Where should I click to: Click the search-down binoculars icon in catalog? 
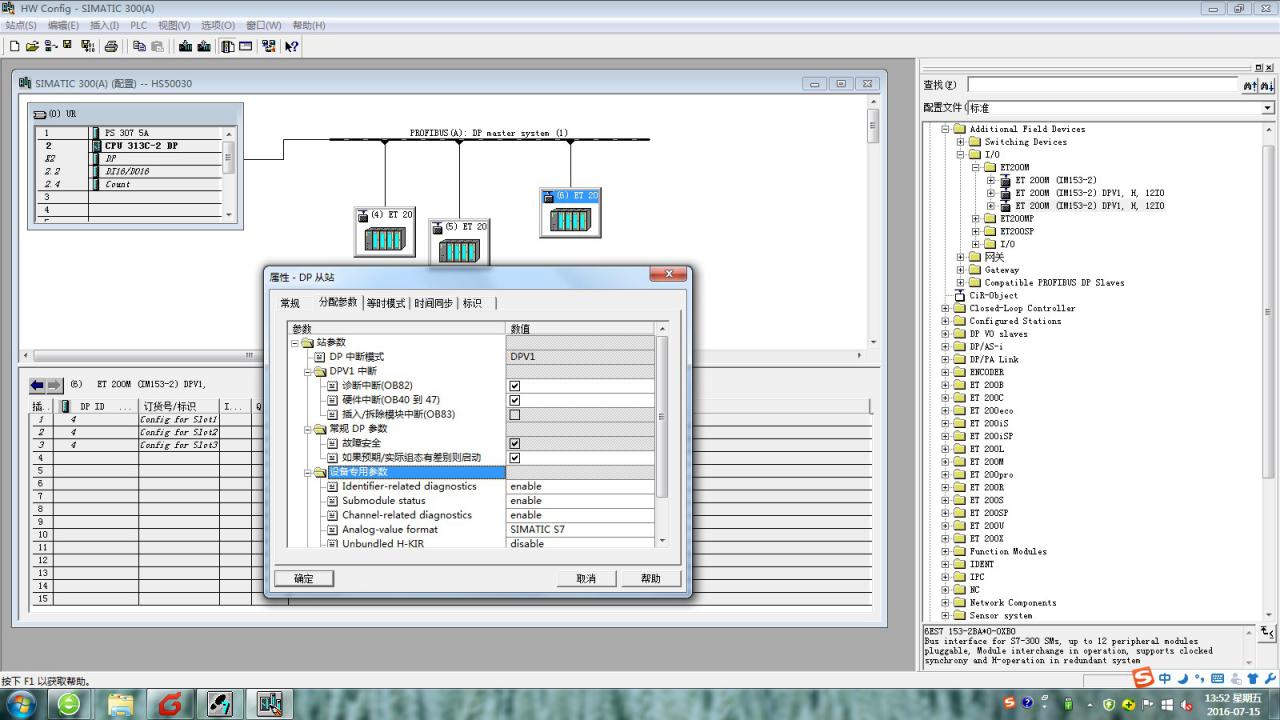[1266, 86]
